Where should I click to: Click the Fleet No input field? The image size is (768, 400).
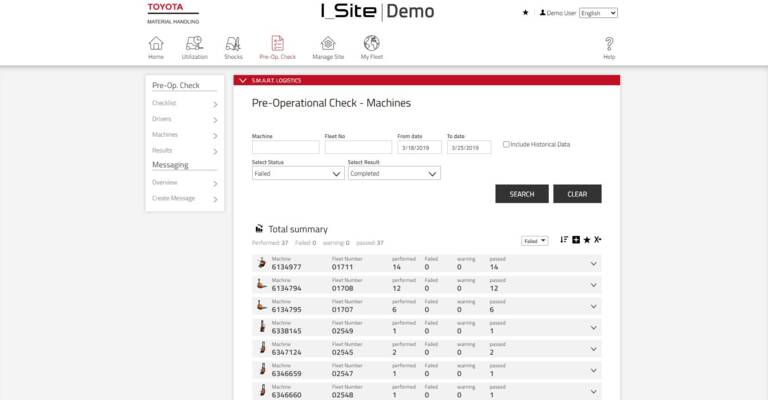[x=358, y=147]
